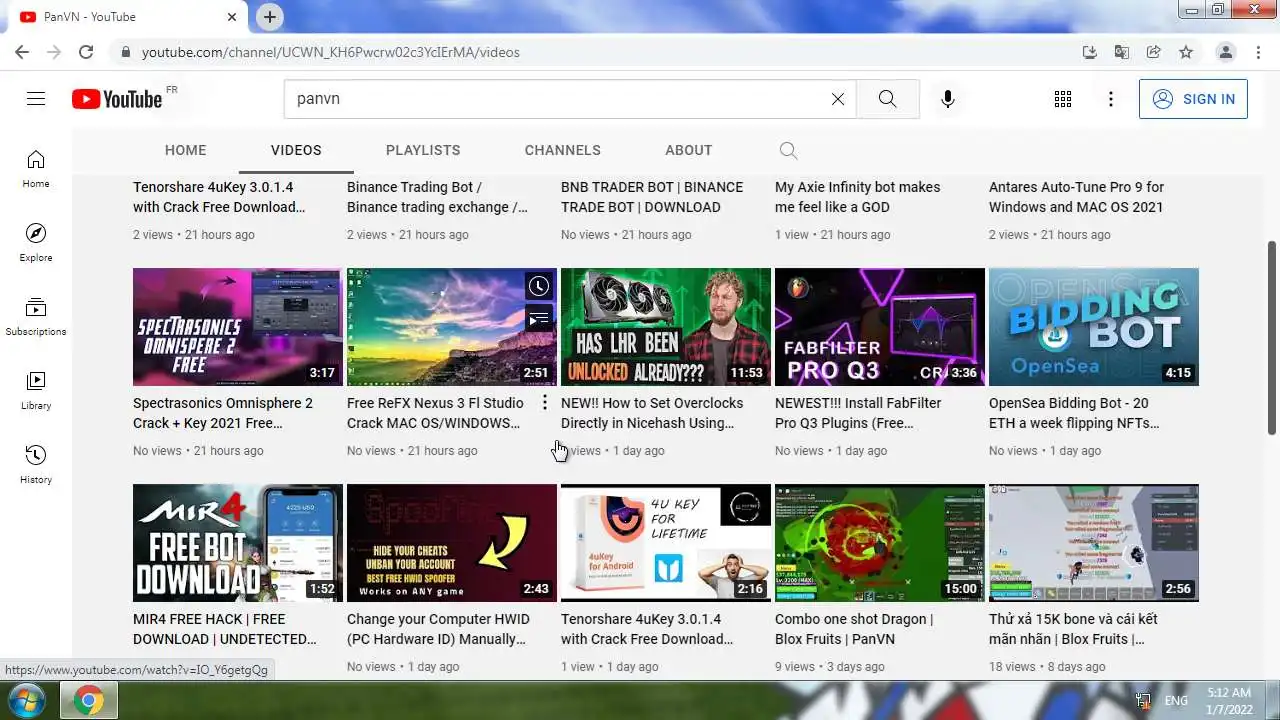
Task: Click the taskbar clock 5:12 AM
Action: (x=1228, y=692)
